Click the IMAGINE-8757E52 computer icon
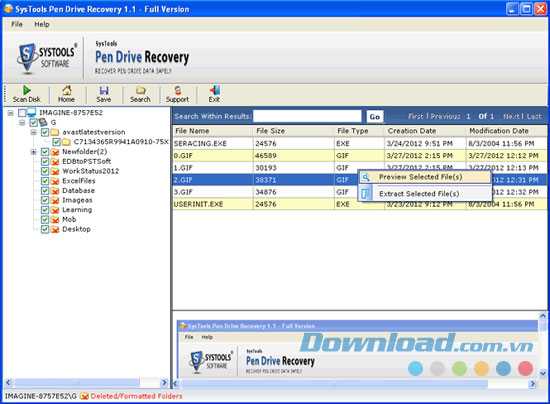The height and width of the screenshot is (404, 550). tap(32, 113)
